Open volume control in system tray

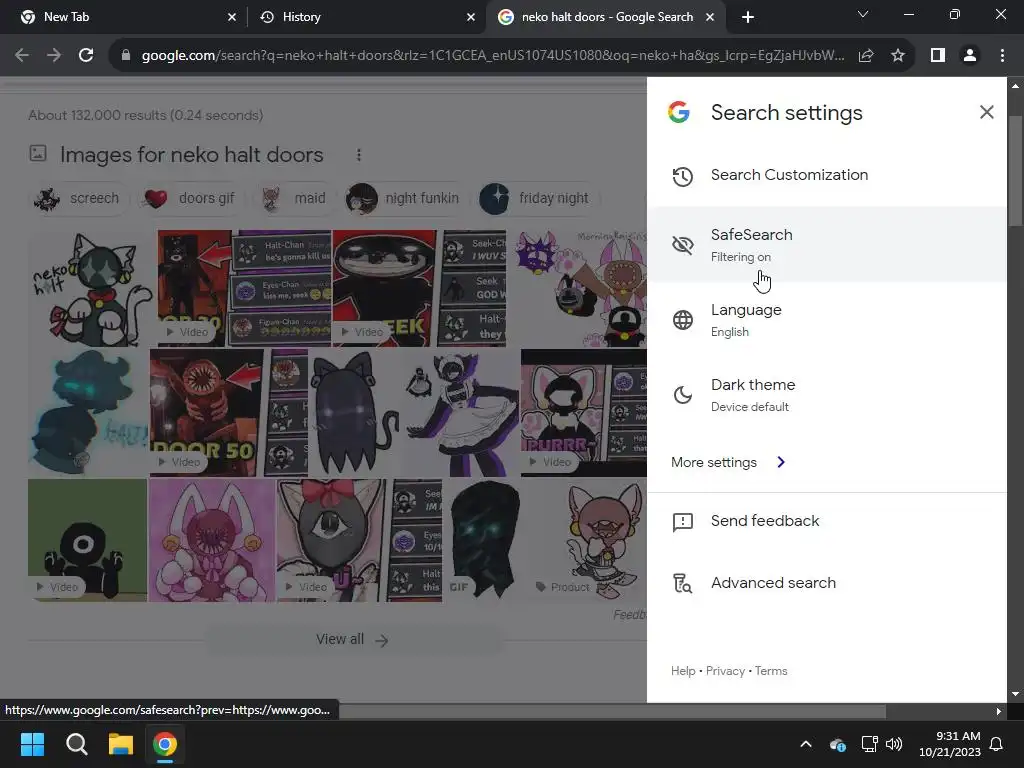[x=894, y=744]
